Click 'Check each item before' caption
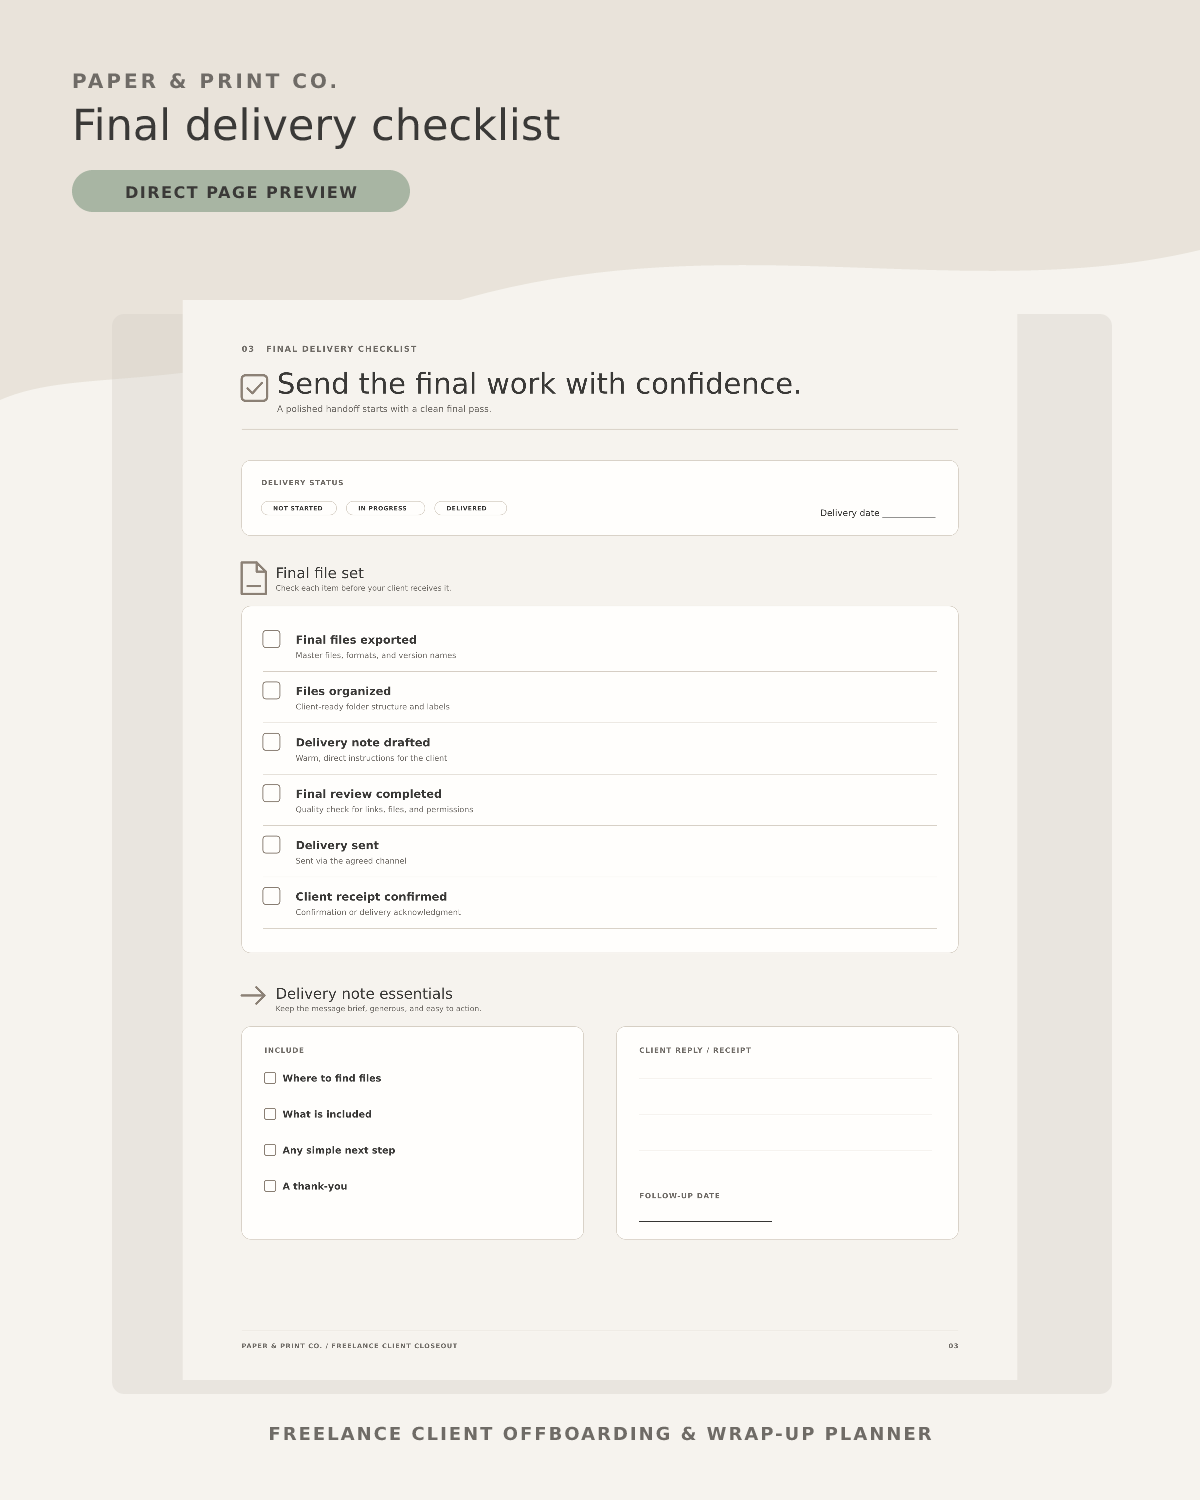The image size is (1200, 1500). pyautogui.click(x=363, y=588)
